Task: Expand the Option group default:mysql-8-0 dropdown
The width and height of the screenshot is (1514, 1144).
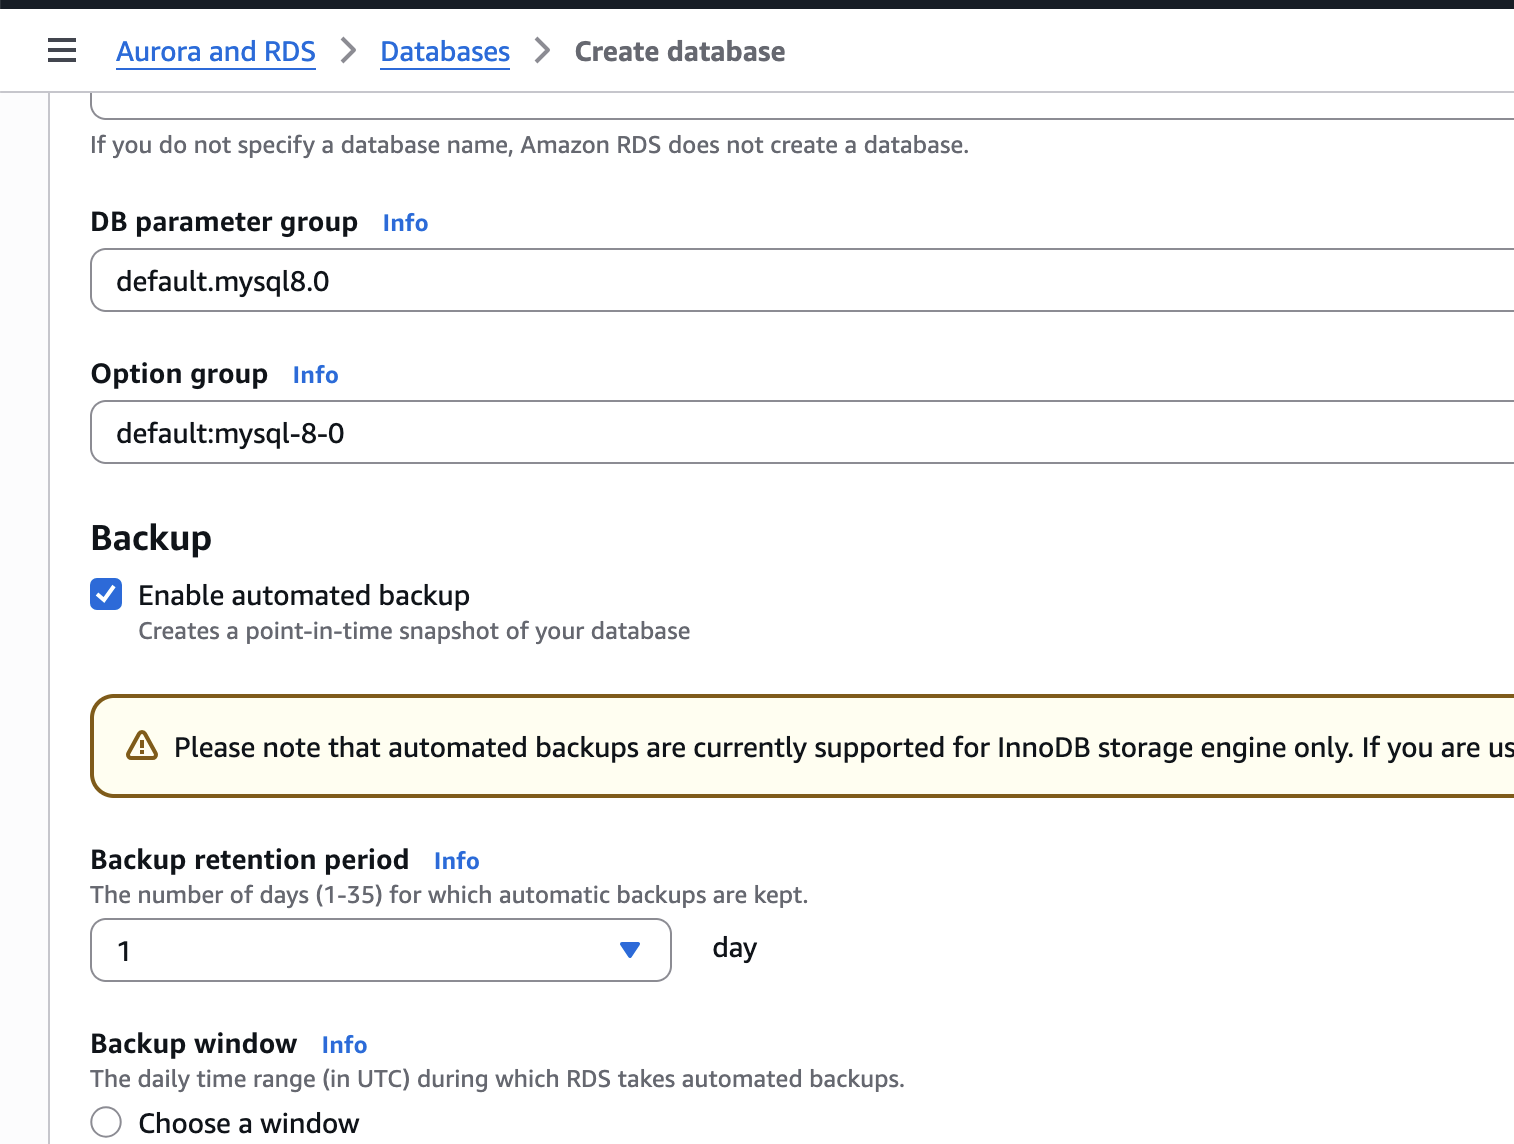Action: coord(800,433)
